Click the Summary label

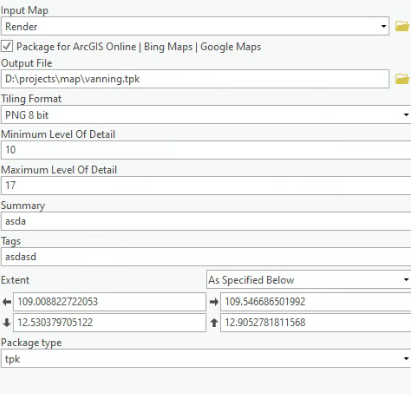23,205
